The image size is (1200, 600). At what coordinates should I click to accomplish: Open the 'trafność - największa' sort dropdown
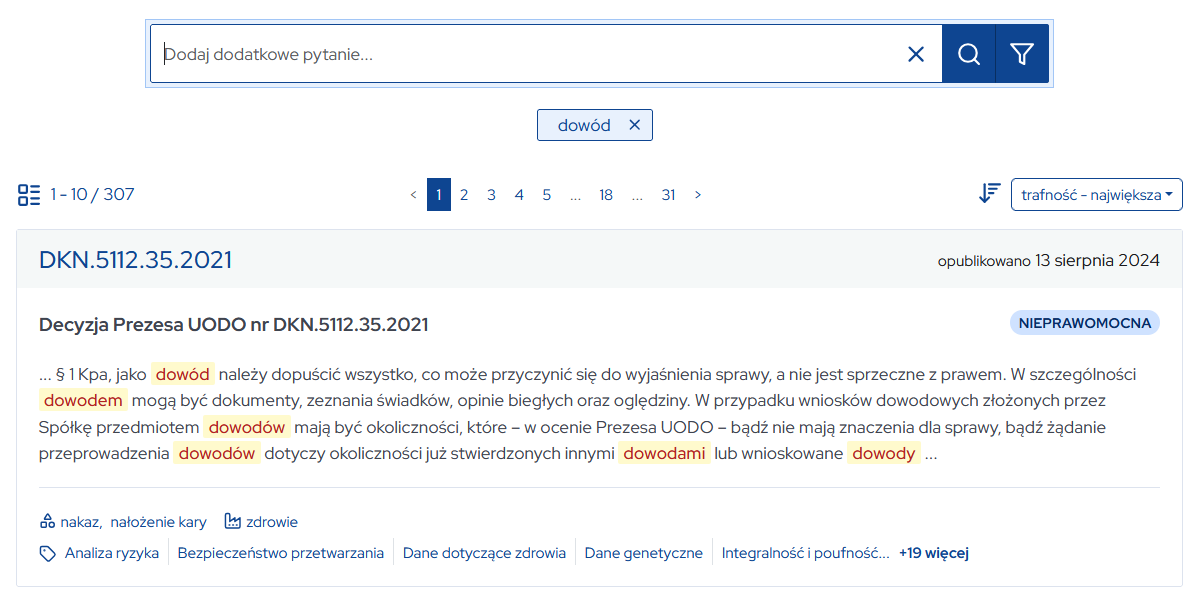click(1097, 194)
